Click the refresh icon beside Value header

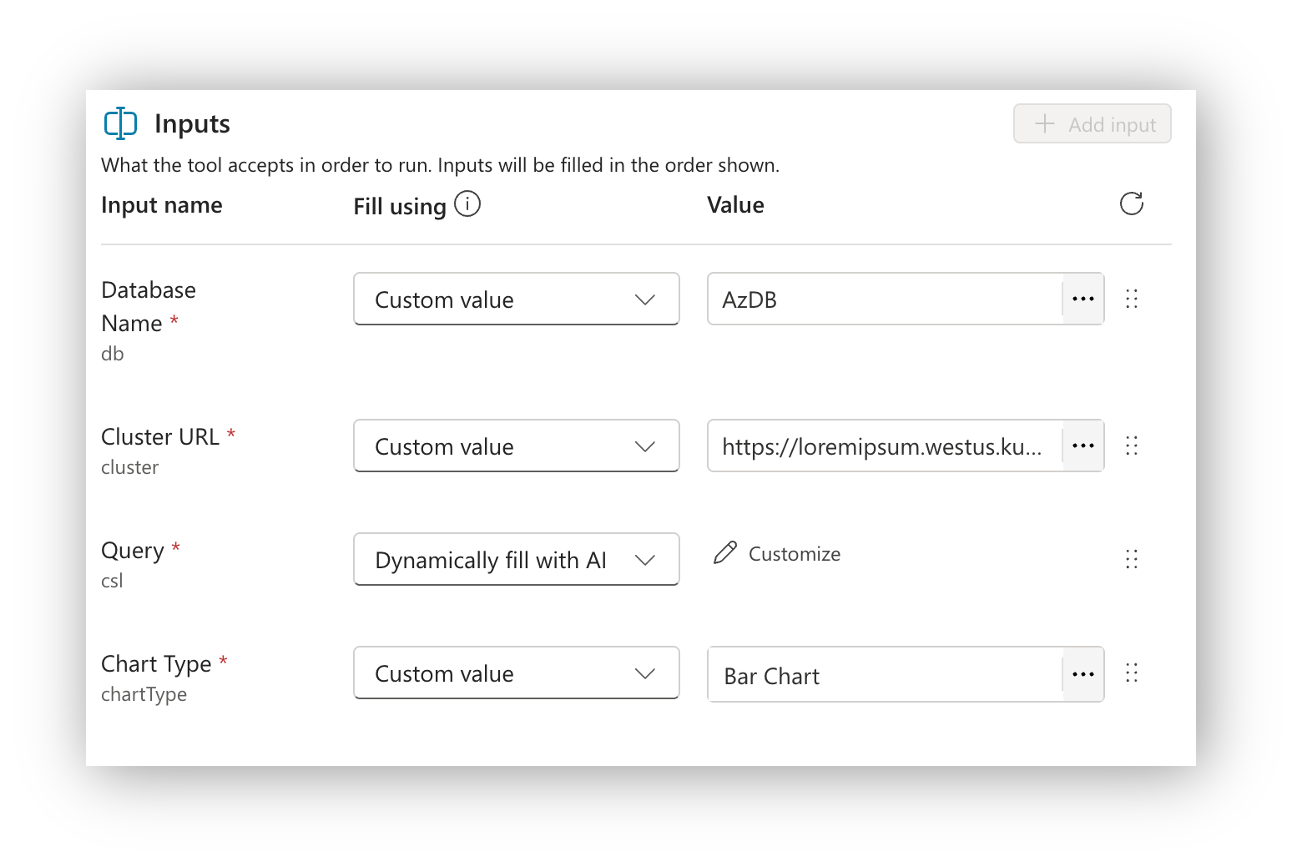(1131, 204)
